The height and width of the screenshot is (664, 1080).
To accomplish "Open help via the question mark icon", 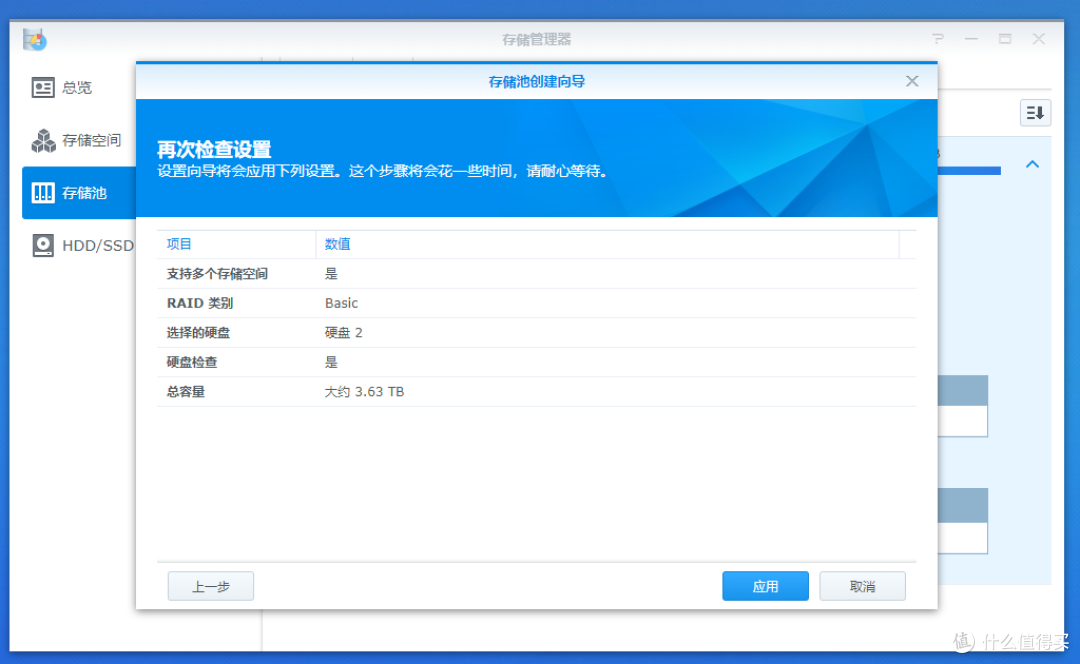I will click(x=937, y=40).
